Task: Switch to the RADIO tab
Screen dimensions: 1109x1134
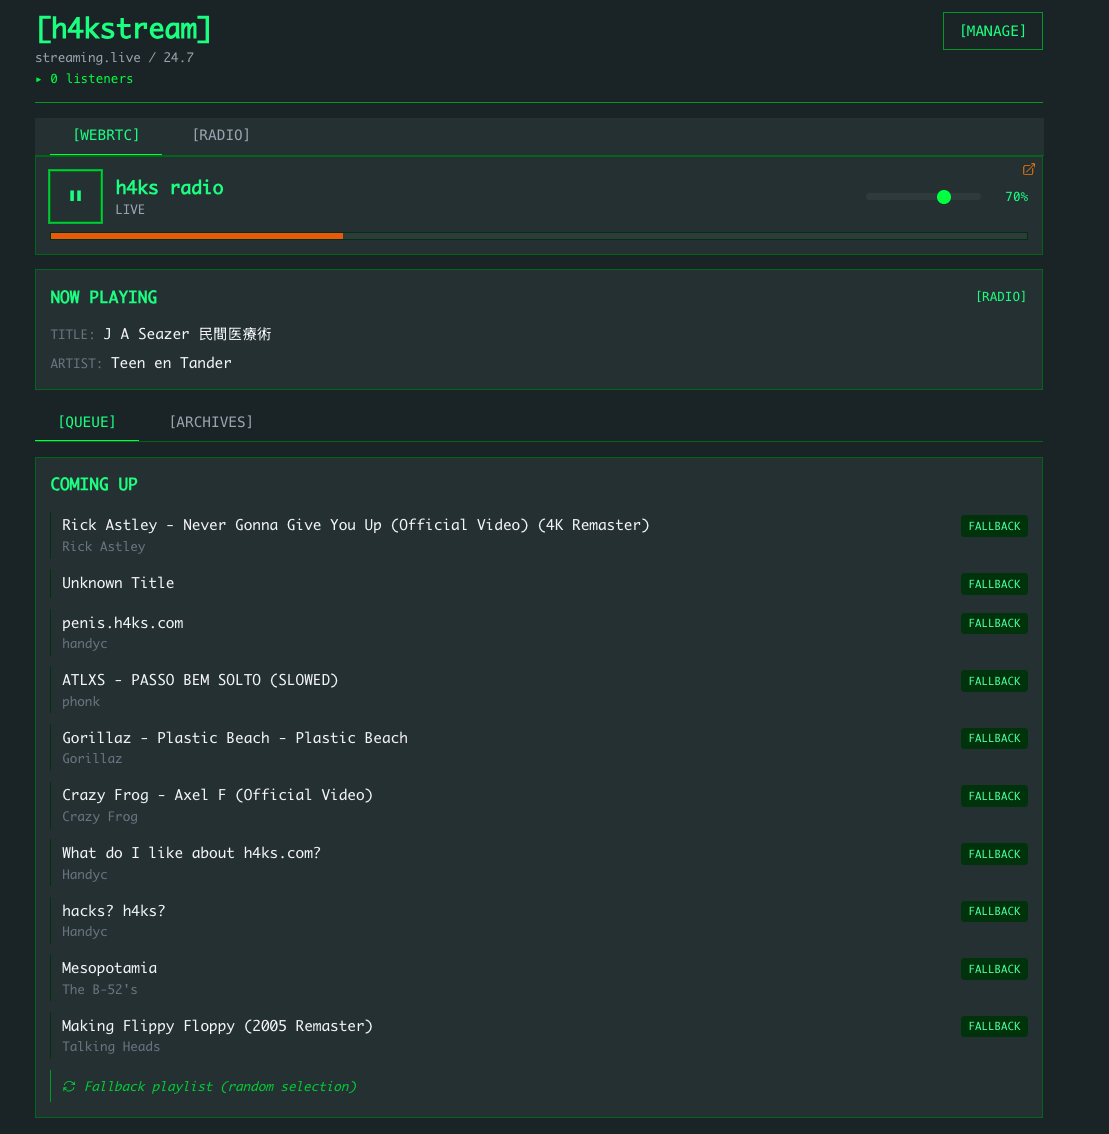Action: click(220, 135)
